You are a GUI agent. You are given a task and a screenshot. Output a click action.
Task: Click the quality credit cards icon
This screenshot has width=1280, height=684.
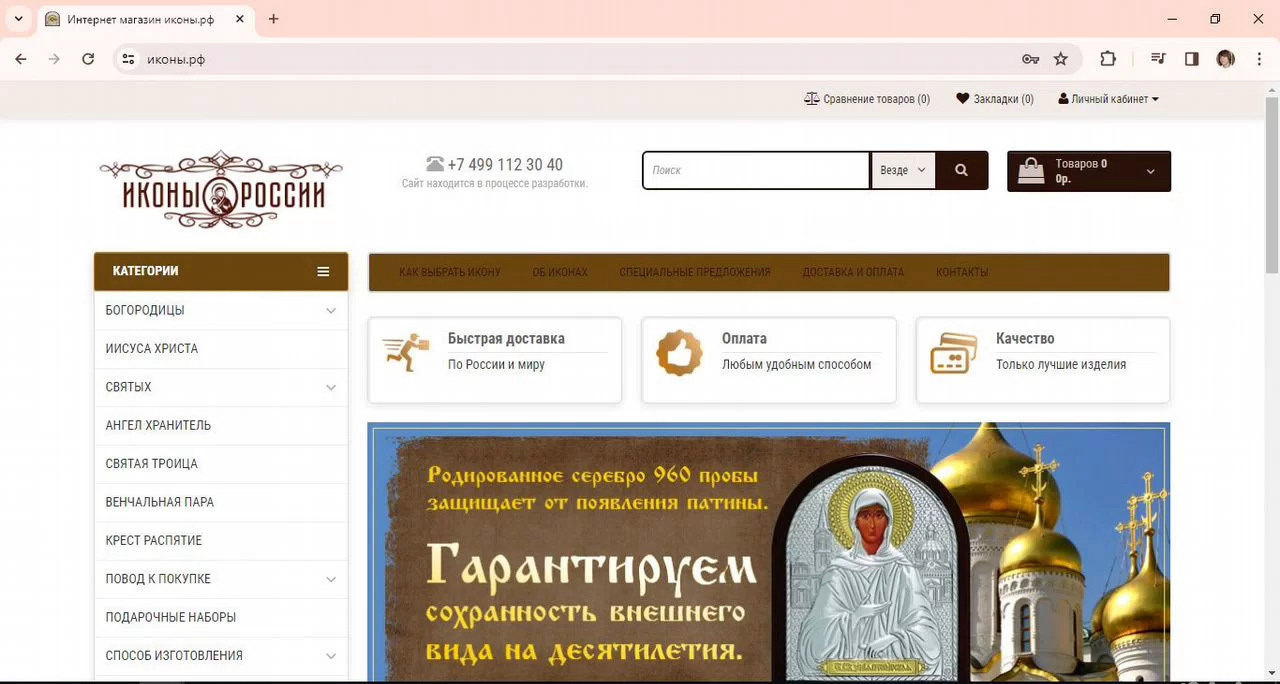coord(954,353)
